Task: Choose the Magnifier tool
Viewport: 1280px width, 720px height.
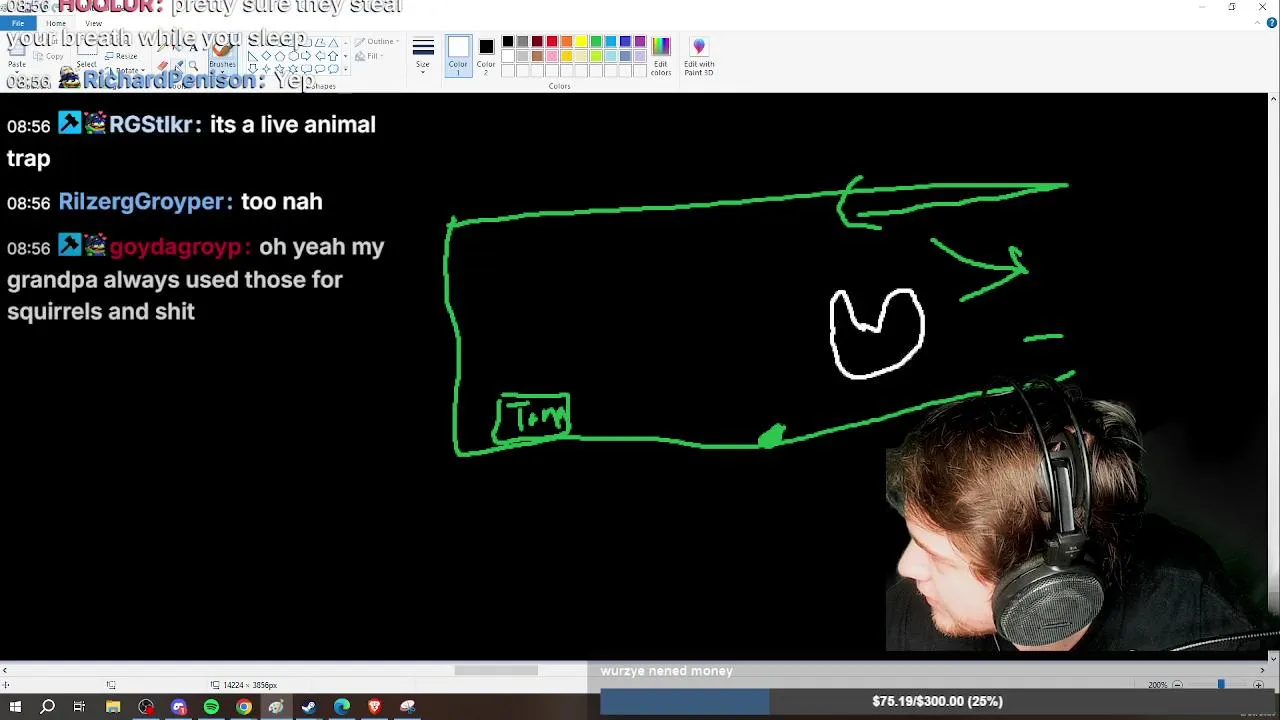Action: coord(194,66)
